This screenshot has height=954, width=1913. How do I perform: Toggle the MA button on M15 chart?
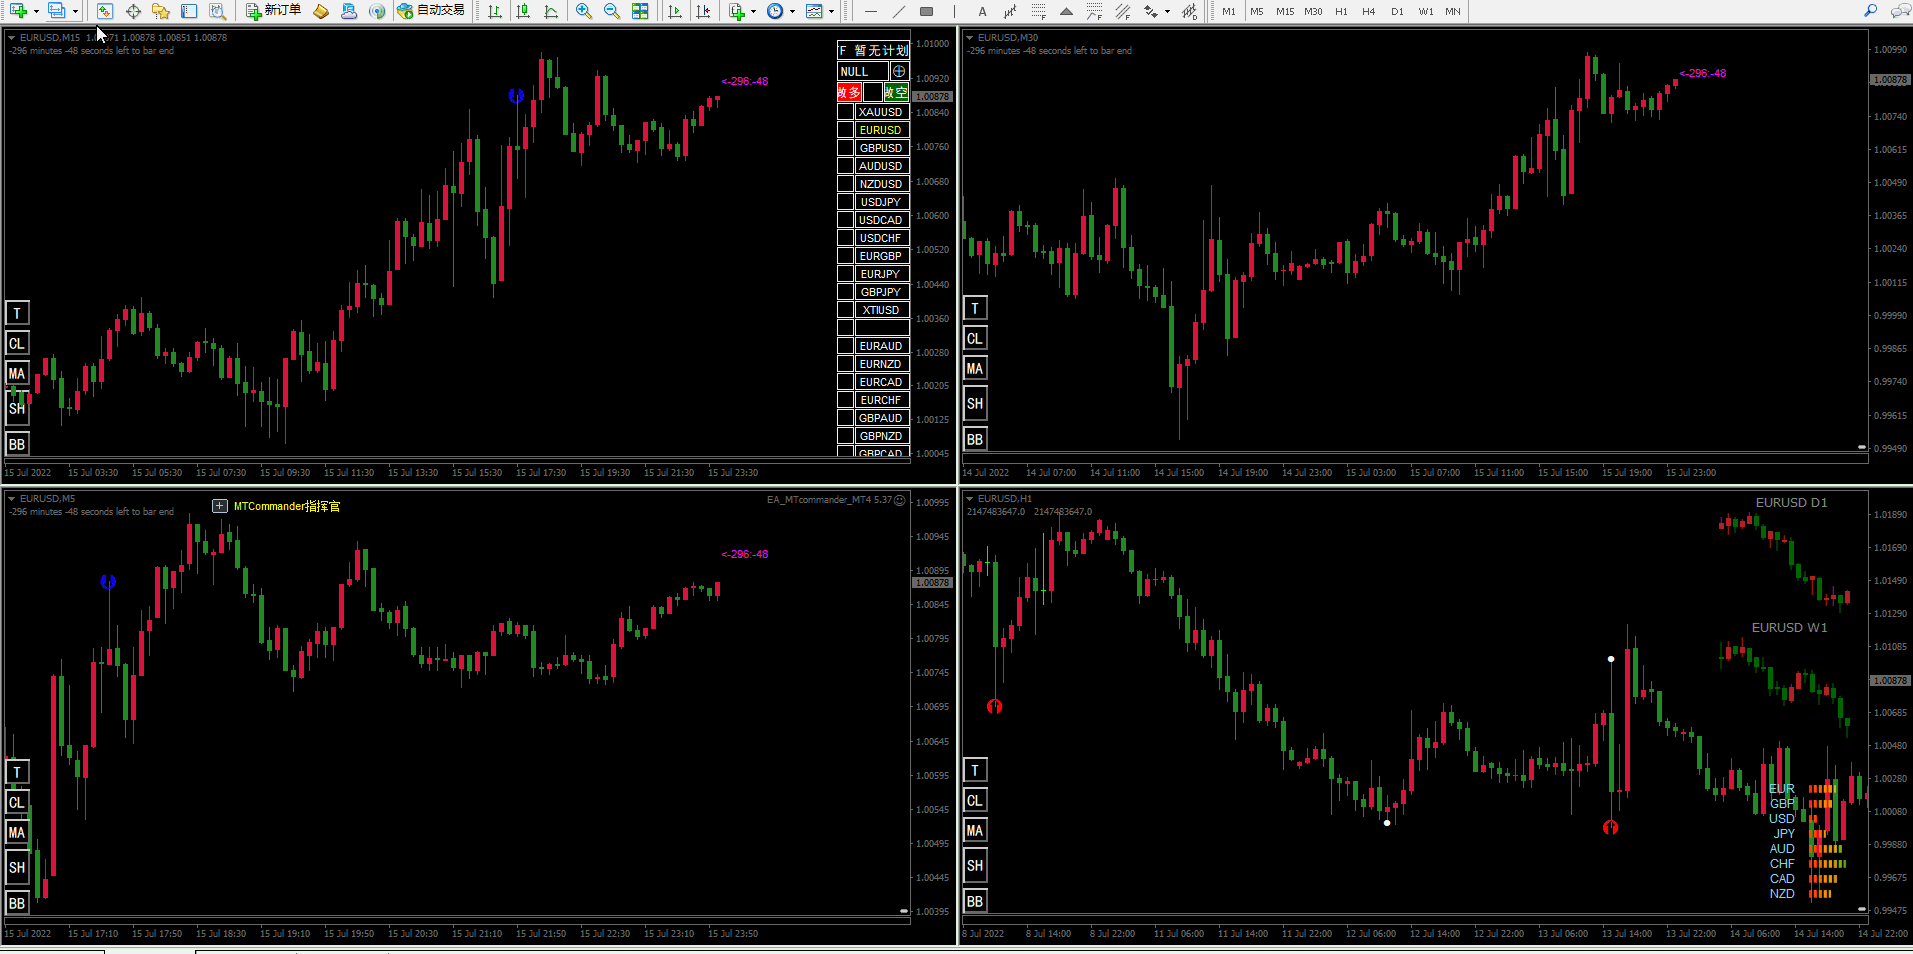click(17, 374)
